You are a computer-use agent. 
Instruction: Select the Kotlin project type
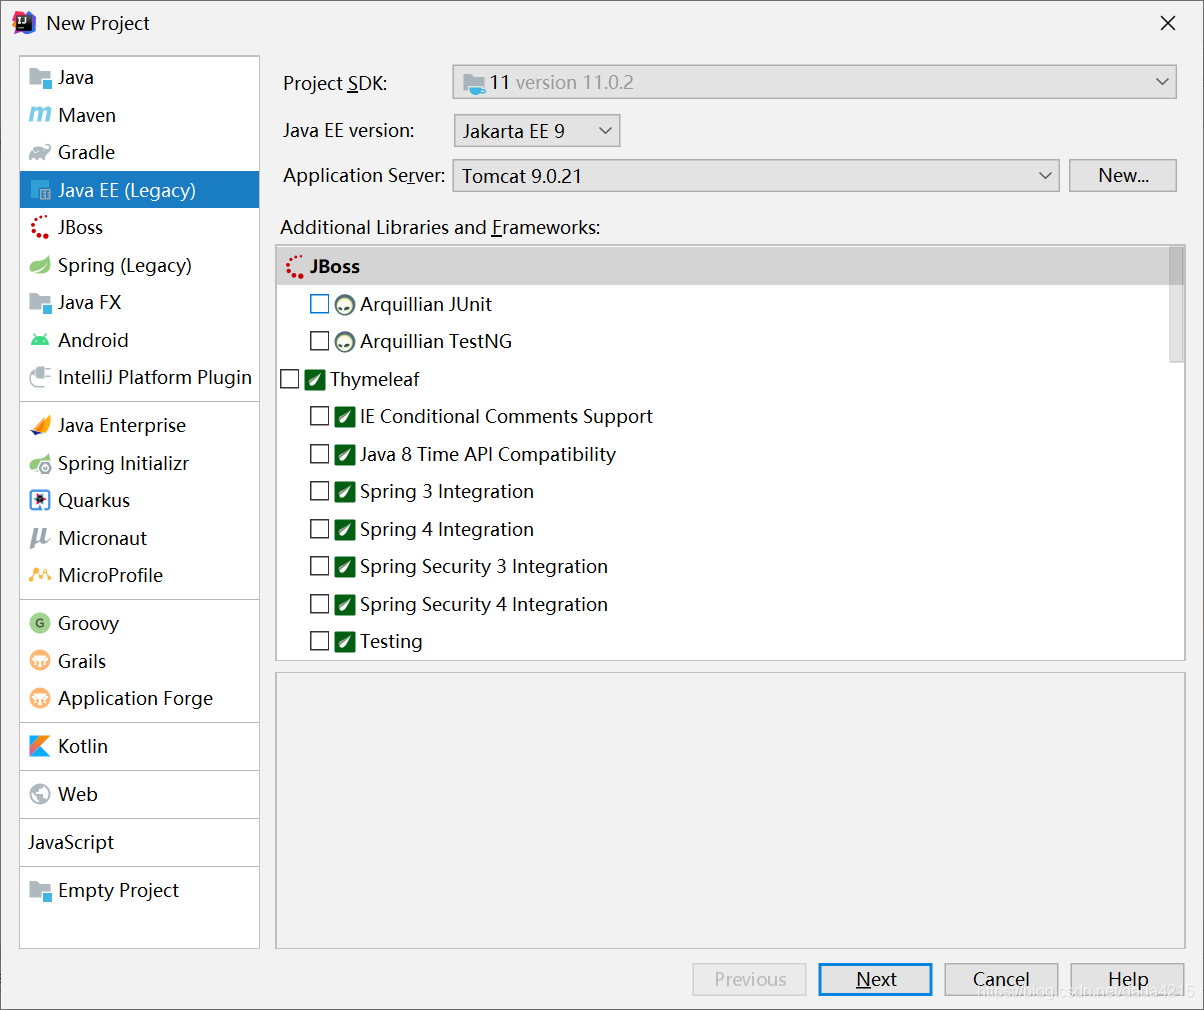140,747
